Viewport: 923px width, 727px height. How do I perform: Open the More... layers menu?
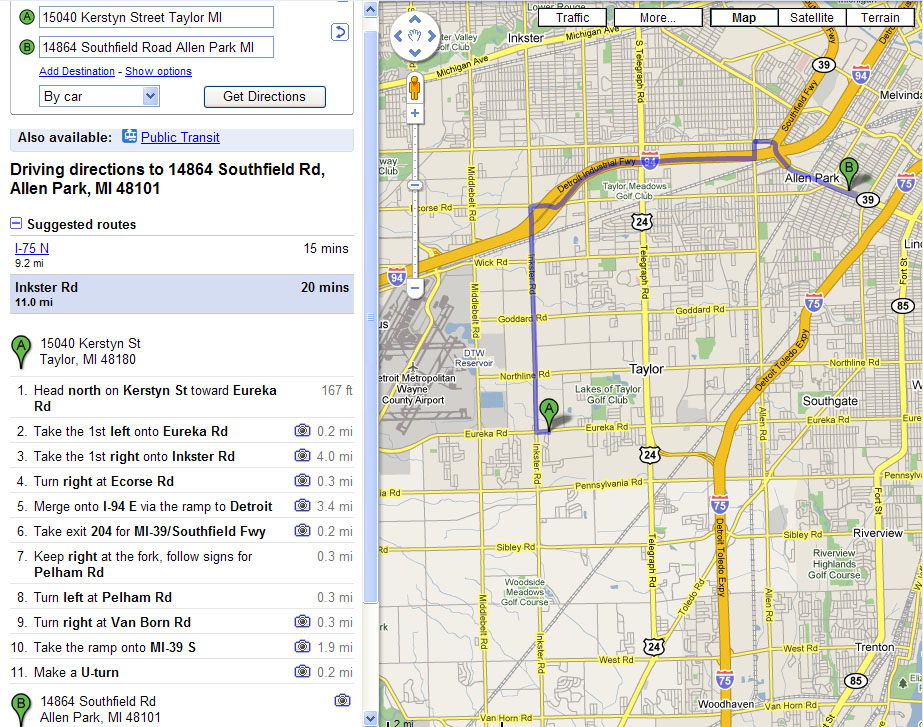coord(657,18)
